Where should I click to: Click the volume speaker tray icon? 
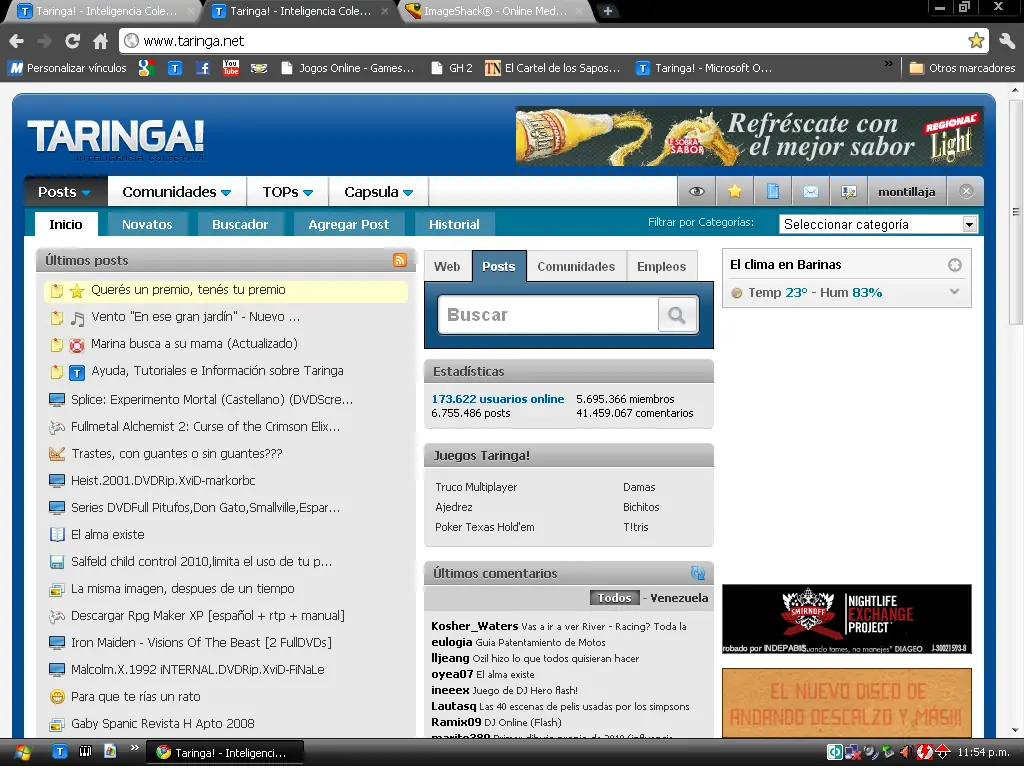click(x=906, y=752)
